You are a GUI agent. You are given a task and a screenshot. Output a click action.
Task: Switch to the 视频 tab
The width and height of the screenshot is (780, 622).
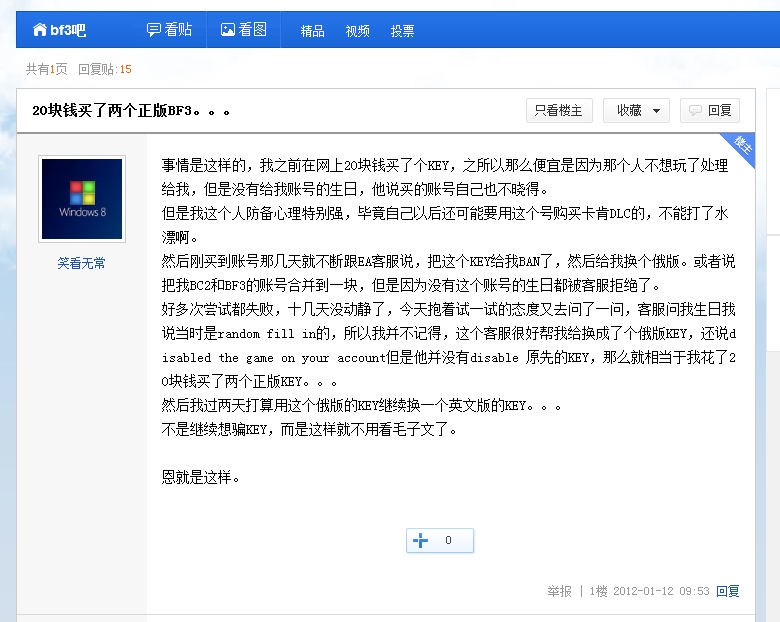[x=358, y=31]
